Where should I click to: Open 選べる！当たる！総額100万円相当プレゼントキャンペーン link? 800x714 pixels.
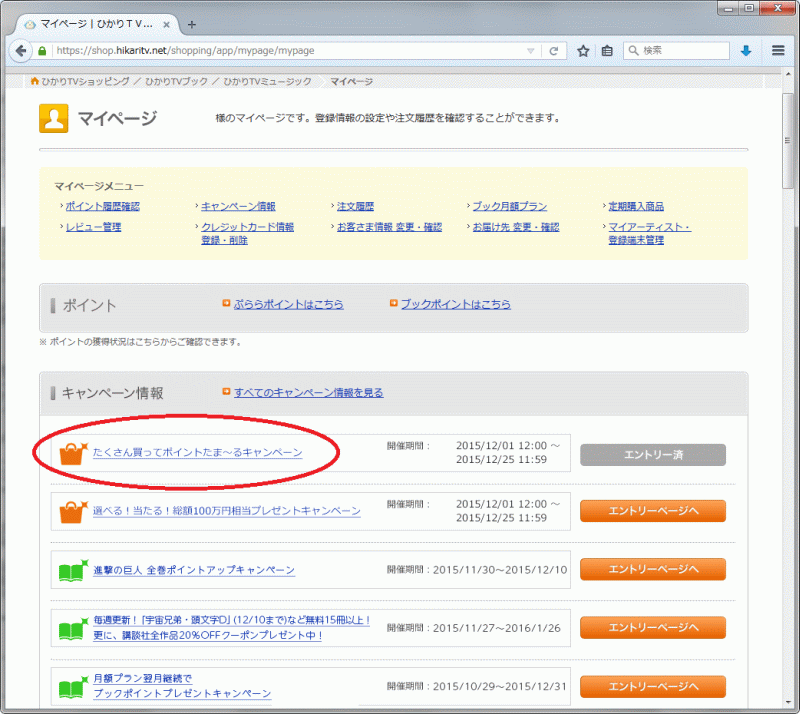tap(227, 511)
